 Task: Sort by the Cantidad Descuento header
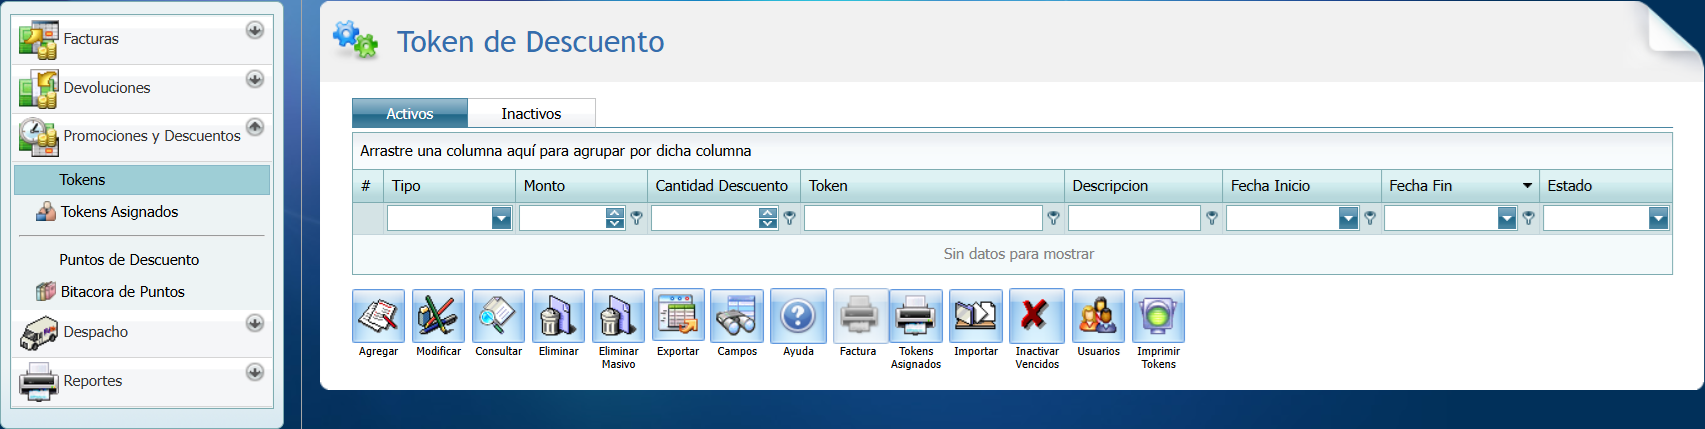pos(724,186)
